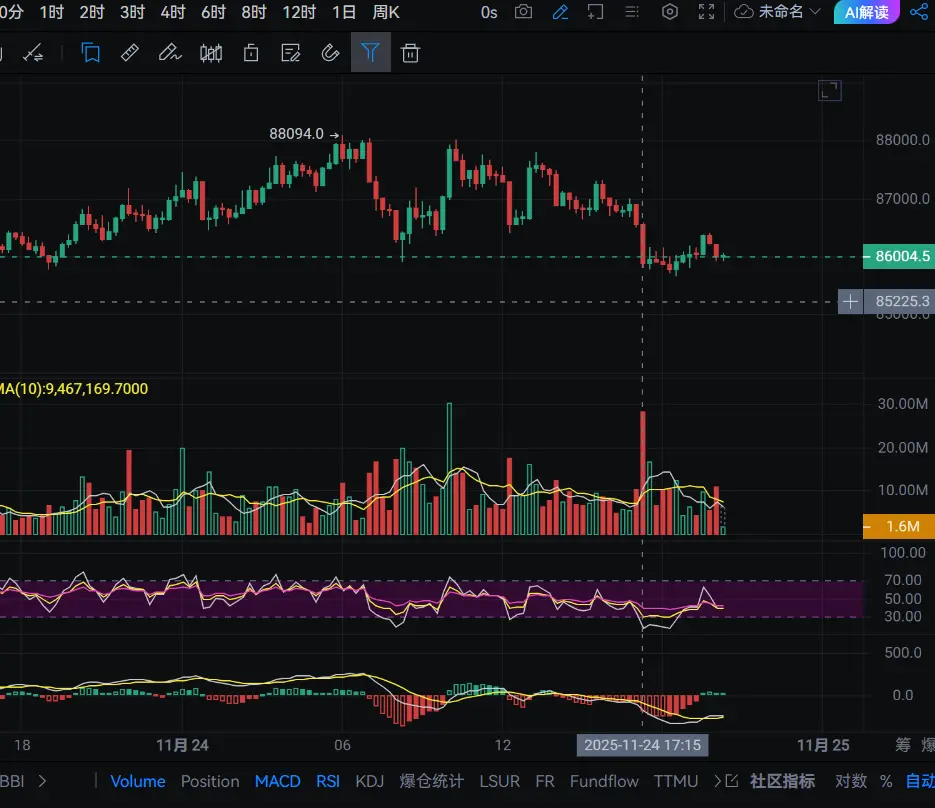Open chart settings hexagon icon
The width and height of the screenshot is (935, 808).
[670, 12]
